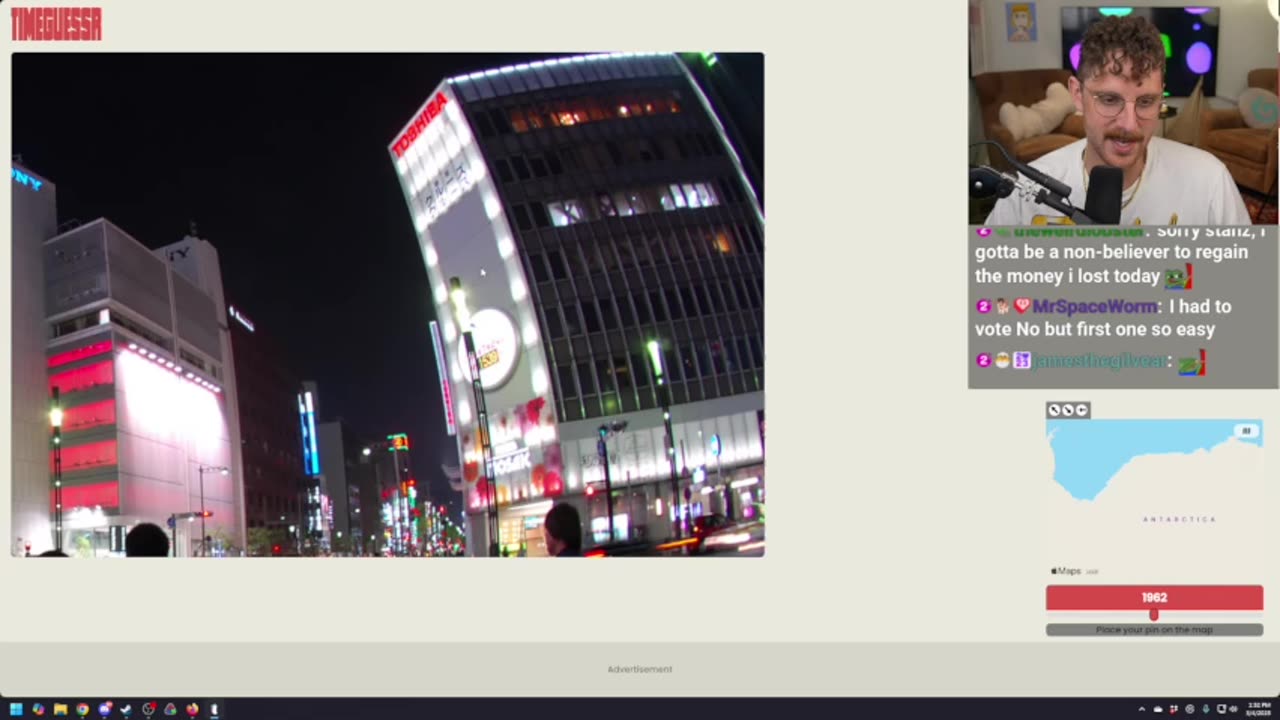Image resolution: width=1280 pixels, height=720 pixels.
Task: Open the clock and date flyout
Action: pyautogui.click(x=1259, y=709)
